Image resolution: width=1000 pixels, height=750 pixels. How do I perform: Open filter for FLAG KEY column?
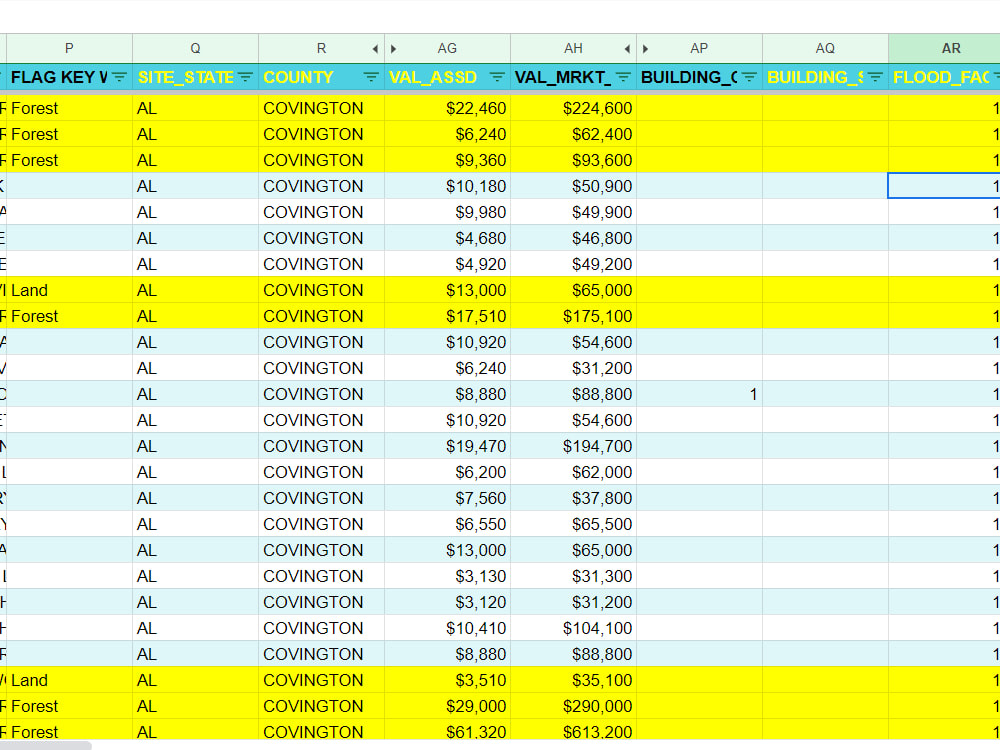click(119, 77)
